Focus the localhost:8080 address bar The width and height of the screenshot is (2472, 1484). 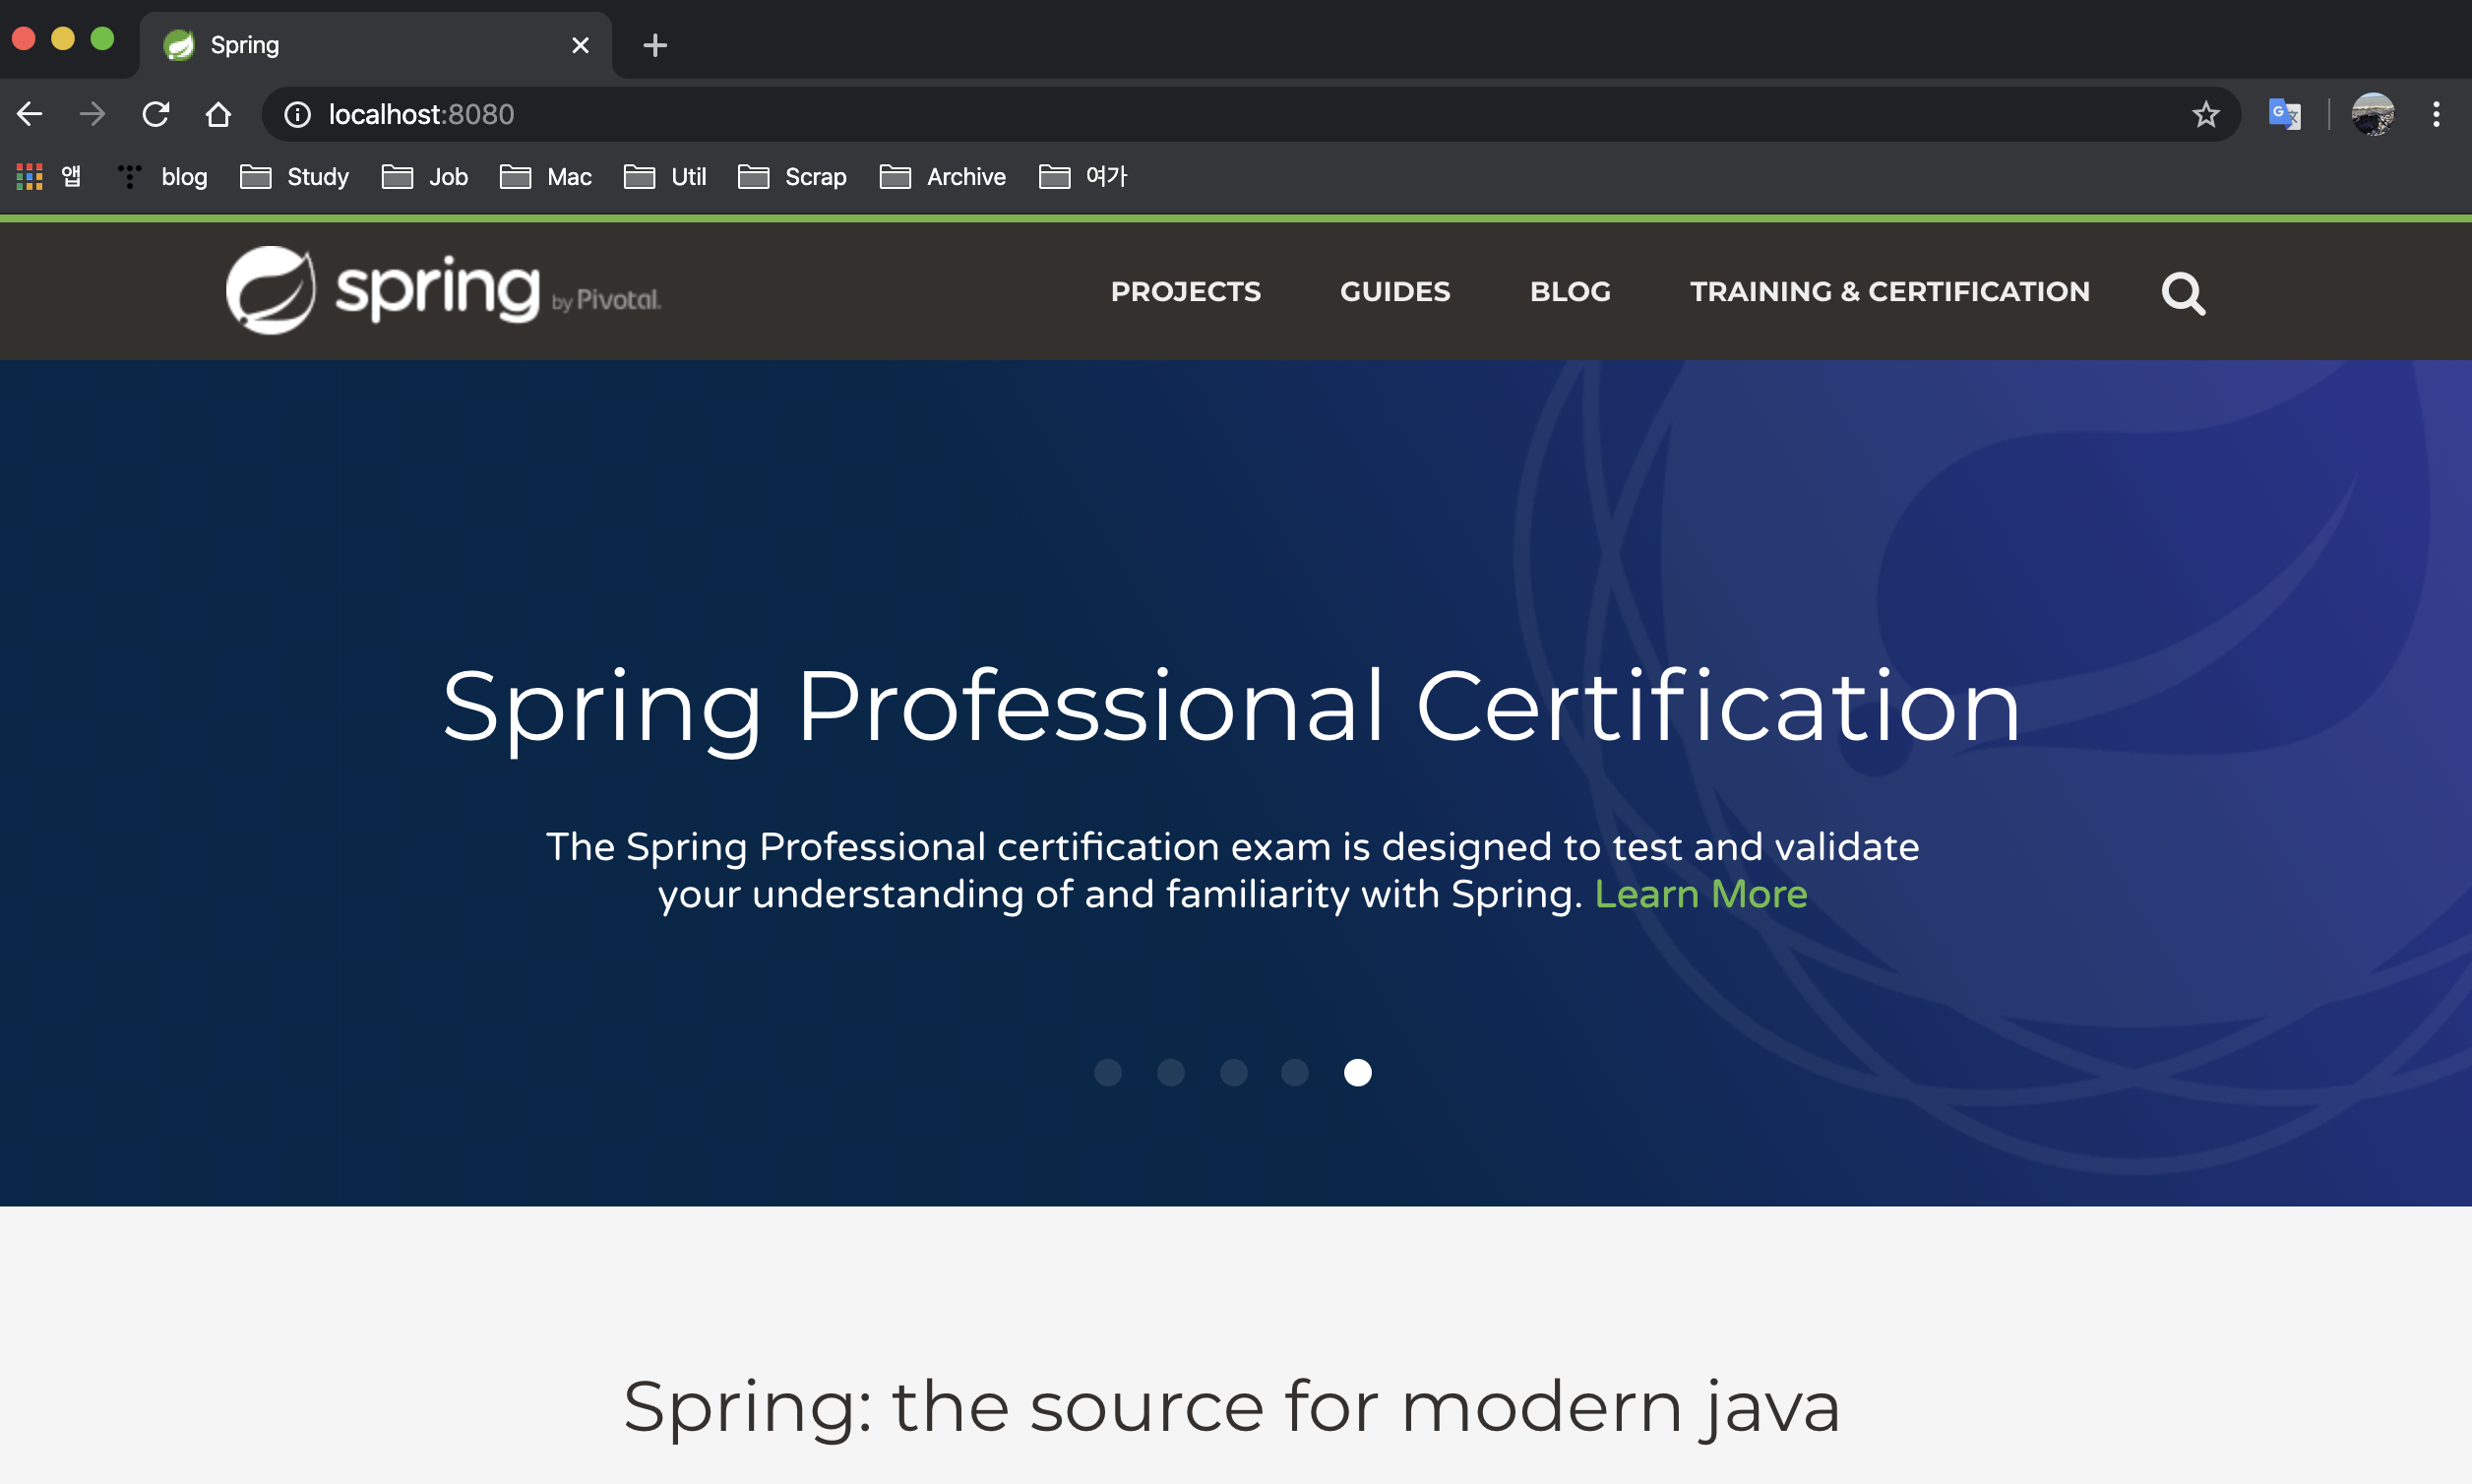tap(1250, 114)
